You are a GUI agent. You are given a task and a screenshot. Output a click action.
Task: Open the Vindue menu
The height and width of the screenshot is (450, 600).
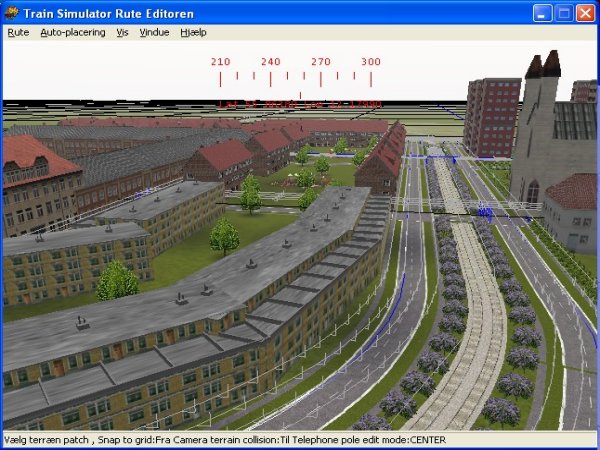pos(155,32)
